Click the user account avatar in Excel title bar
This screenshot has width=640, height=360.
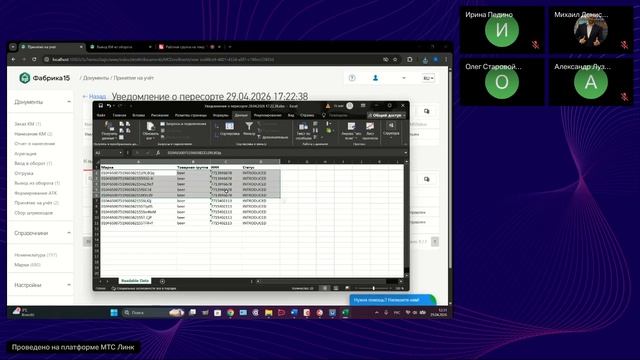tap(350, 106)
